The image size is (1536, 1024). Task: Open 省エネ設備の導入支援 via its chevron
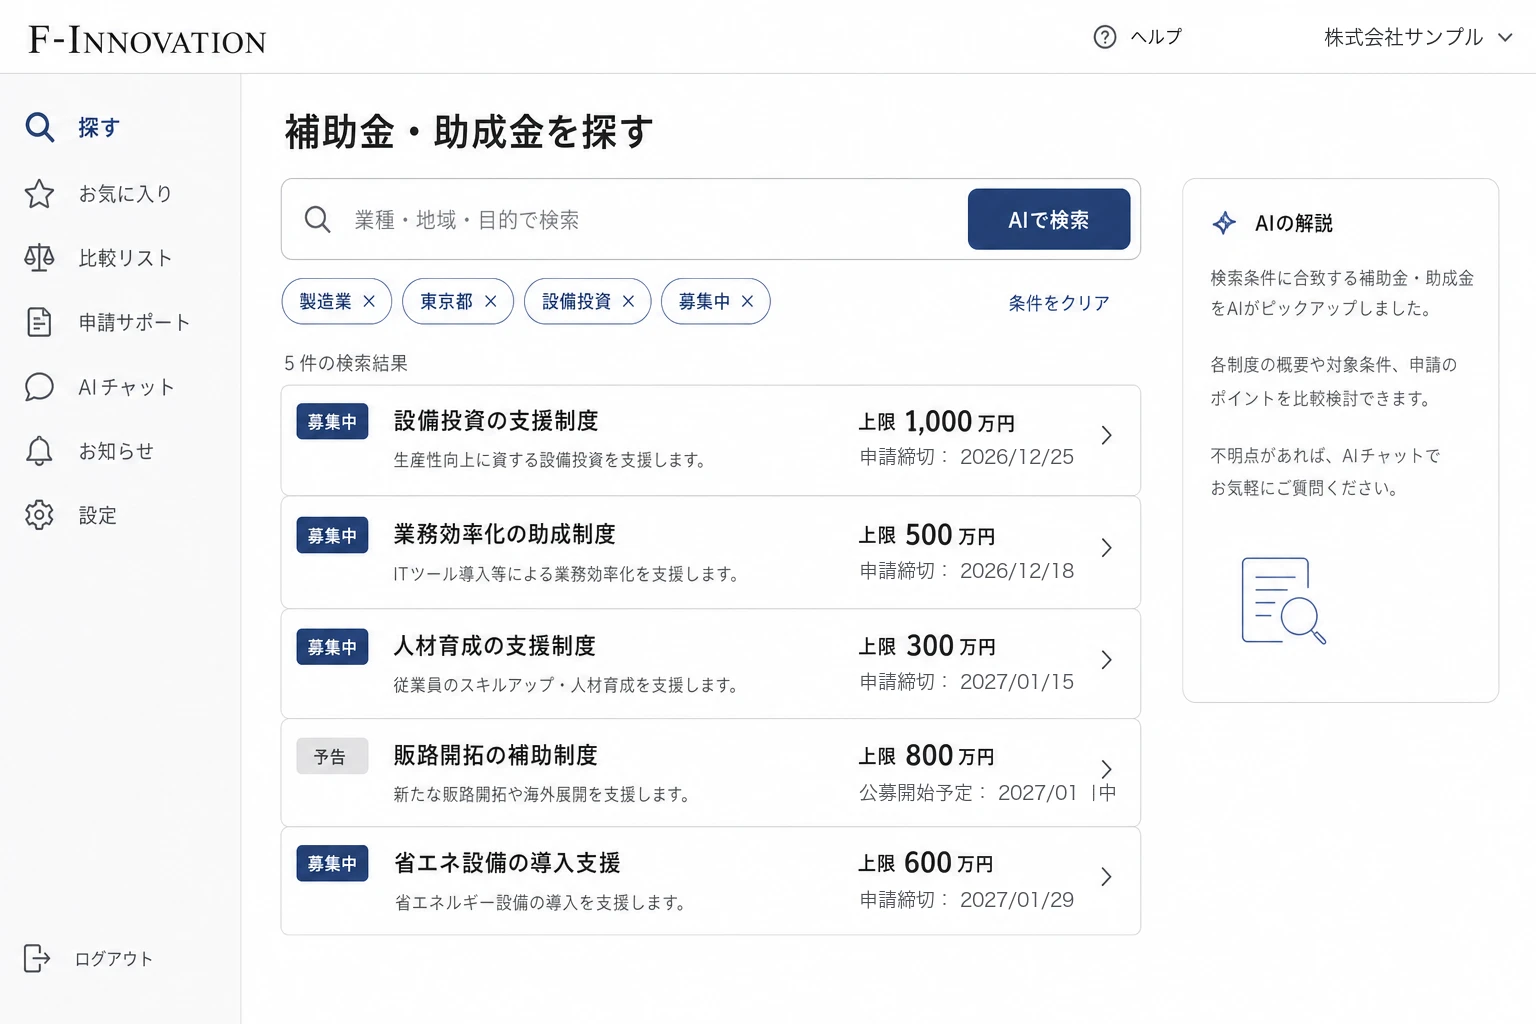point(1106,876)
